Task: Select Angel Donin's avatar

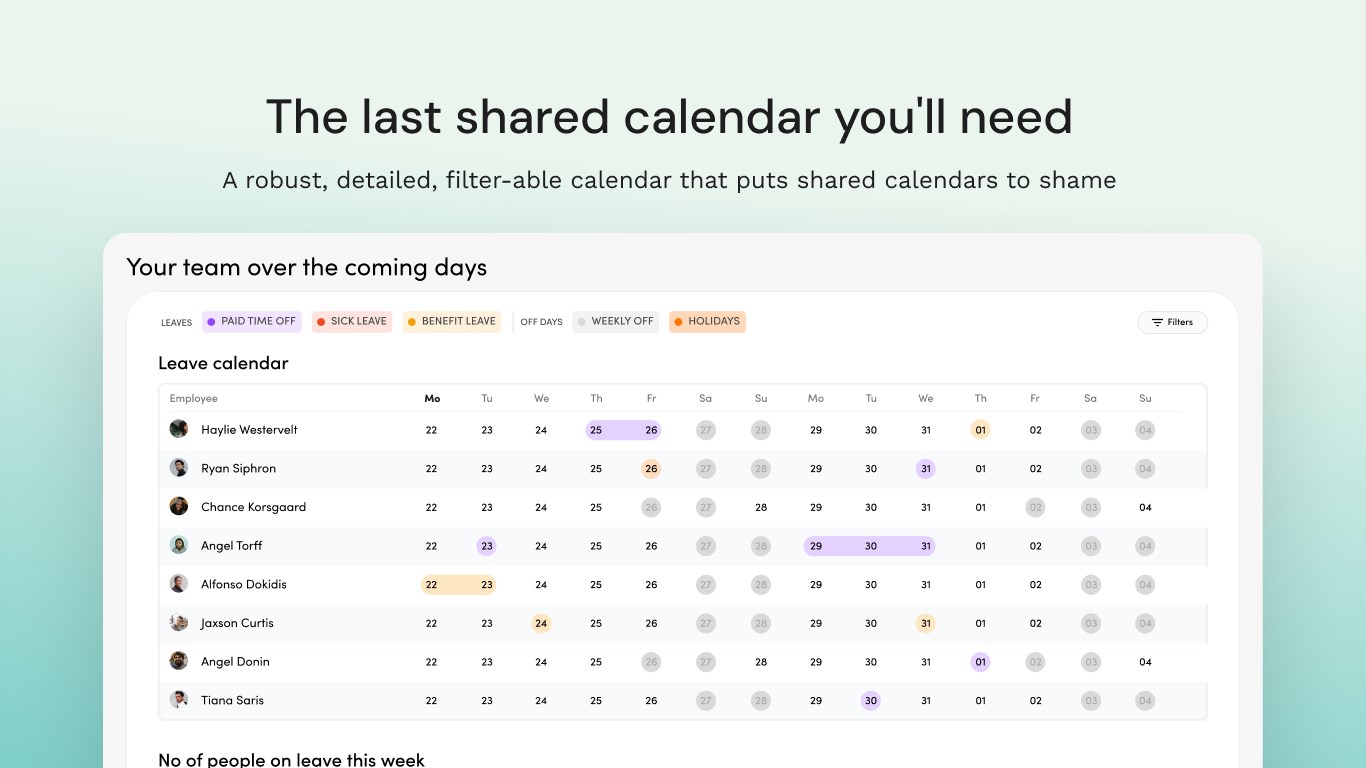Action: point(179,661)
